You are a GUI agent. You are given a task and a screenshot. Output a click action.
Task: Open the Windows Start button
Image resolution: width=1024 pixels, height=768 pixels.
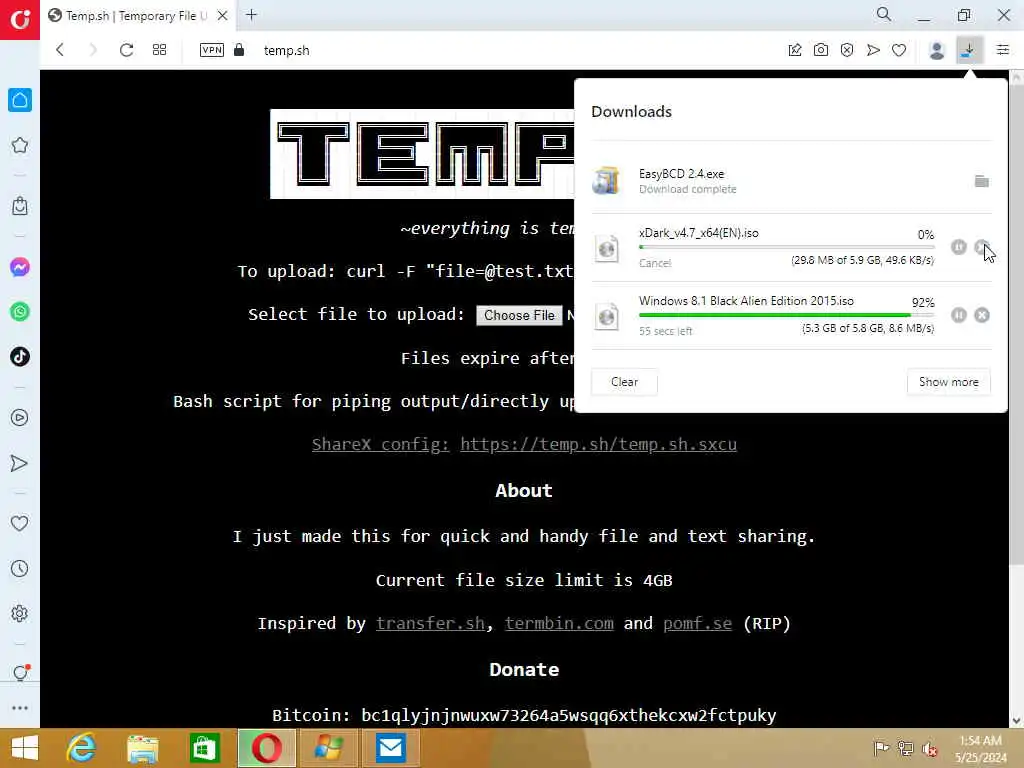pos(25,748)
